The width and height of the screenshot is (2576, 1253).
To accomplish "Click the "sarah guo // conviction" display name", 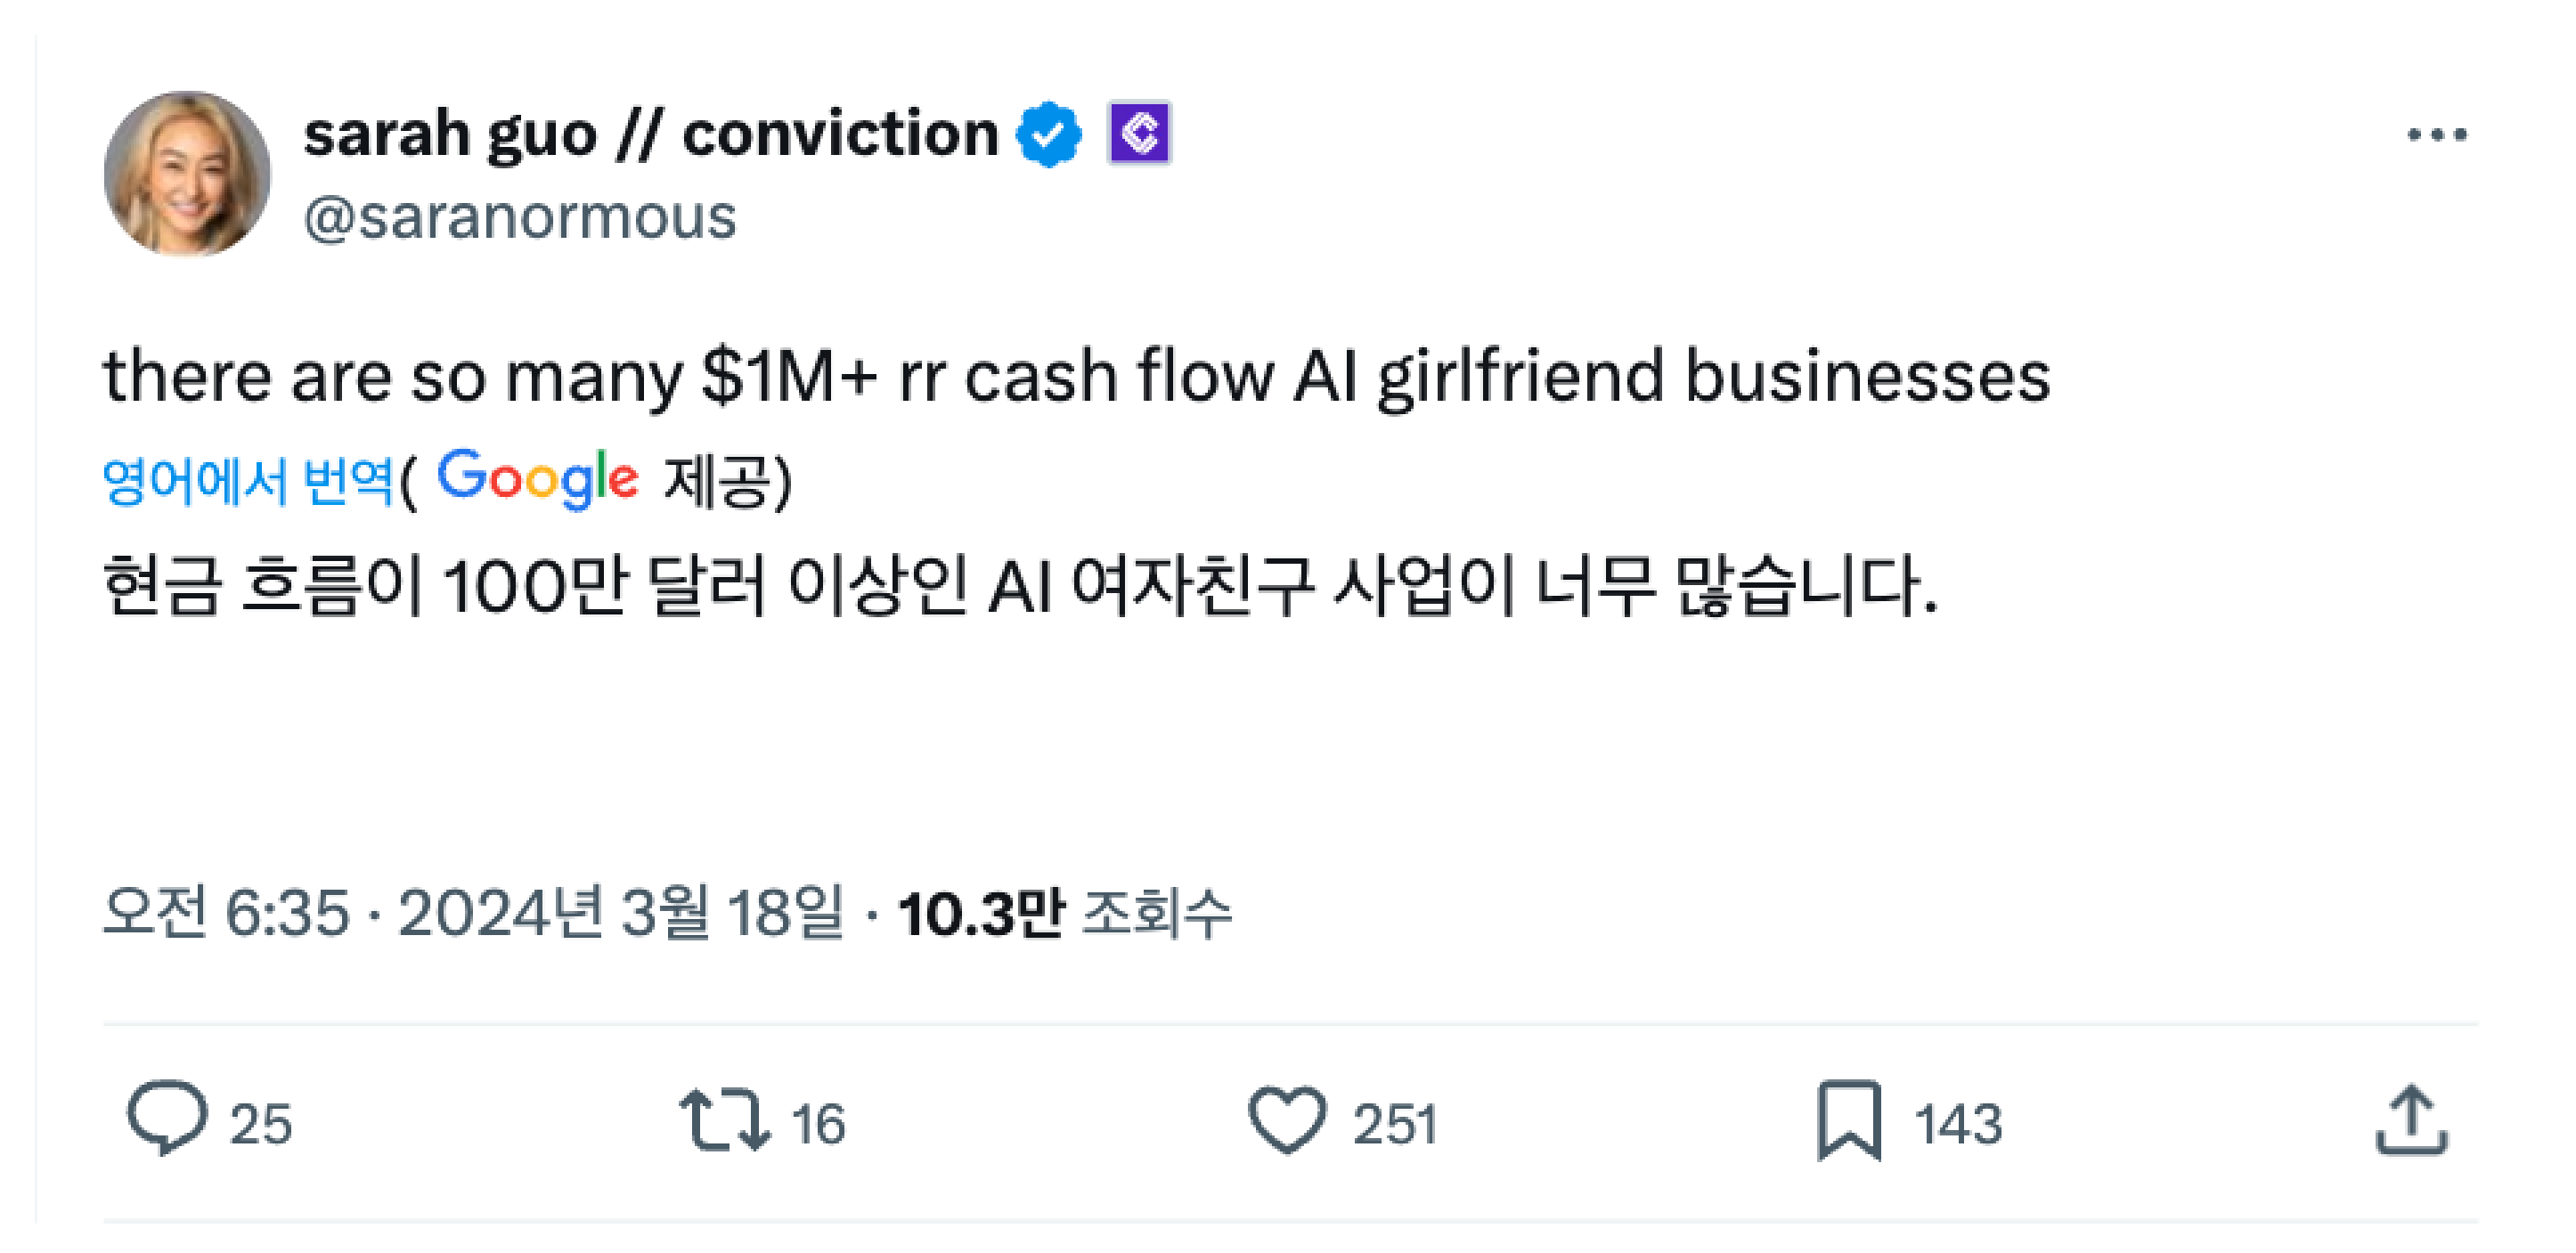I will tap(650, 134).
